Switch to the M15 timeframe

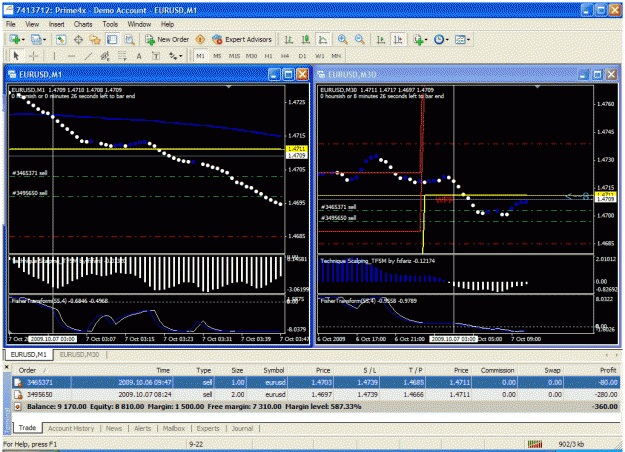(234, 56)
